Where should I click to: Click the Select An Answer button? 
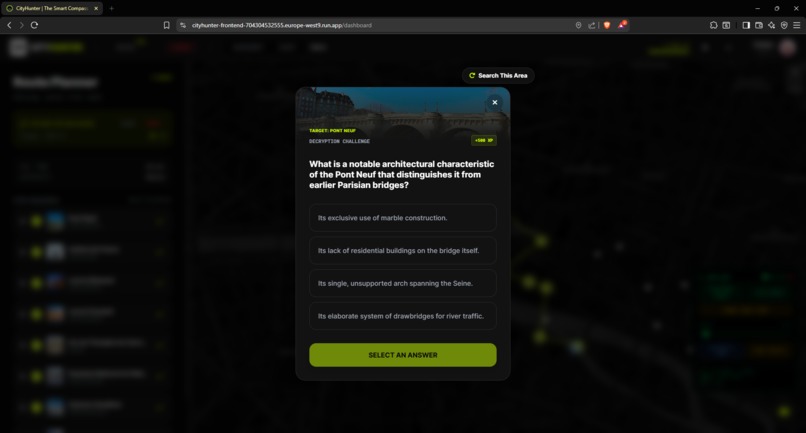(x=402, y=355)
